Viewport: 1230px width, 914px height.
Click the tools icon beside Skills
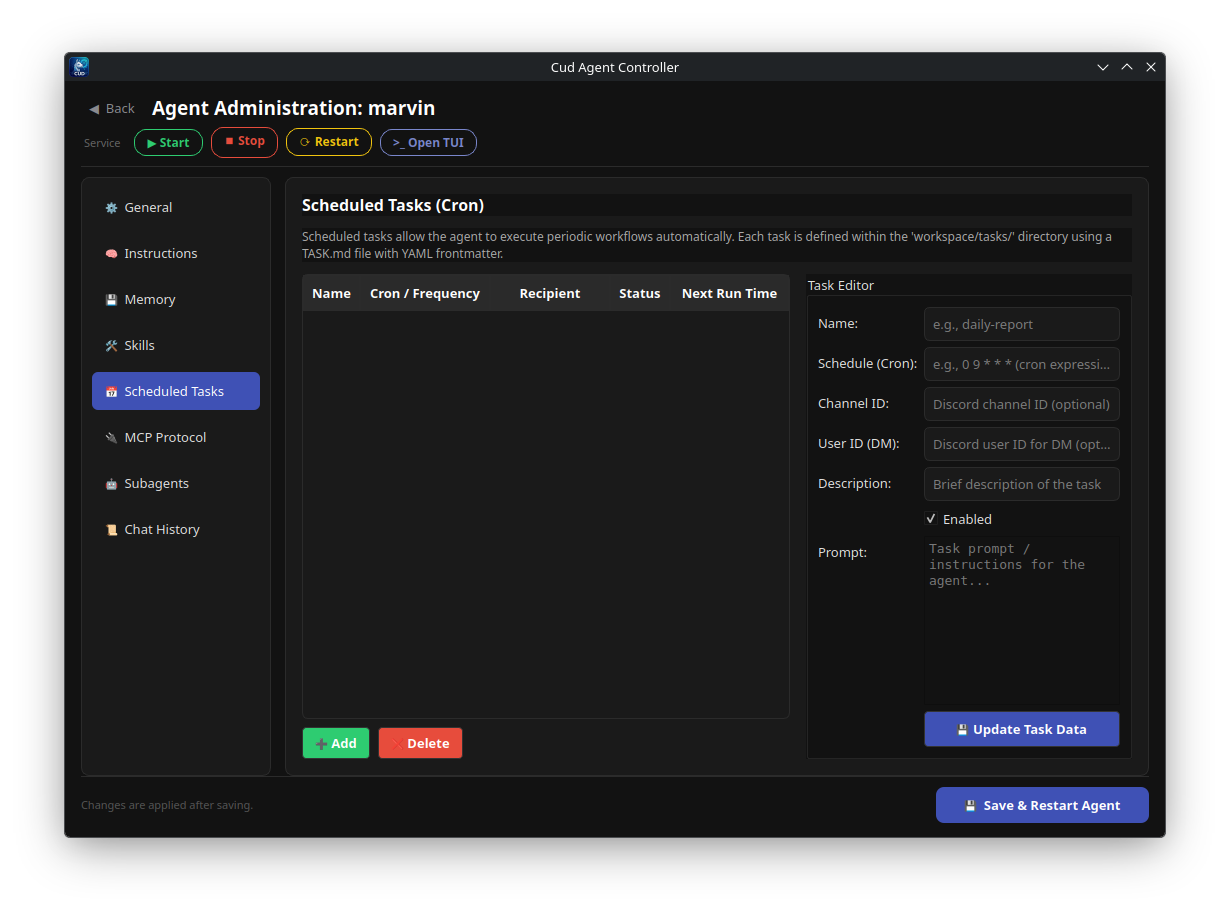(111, 346)
